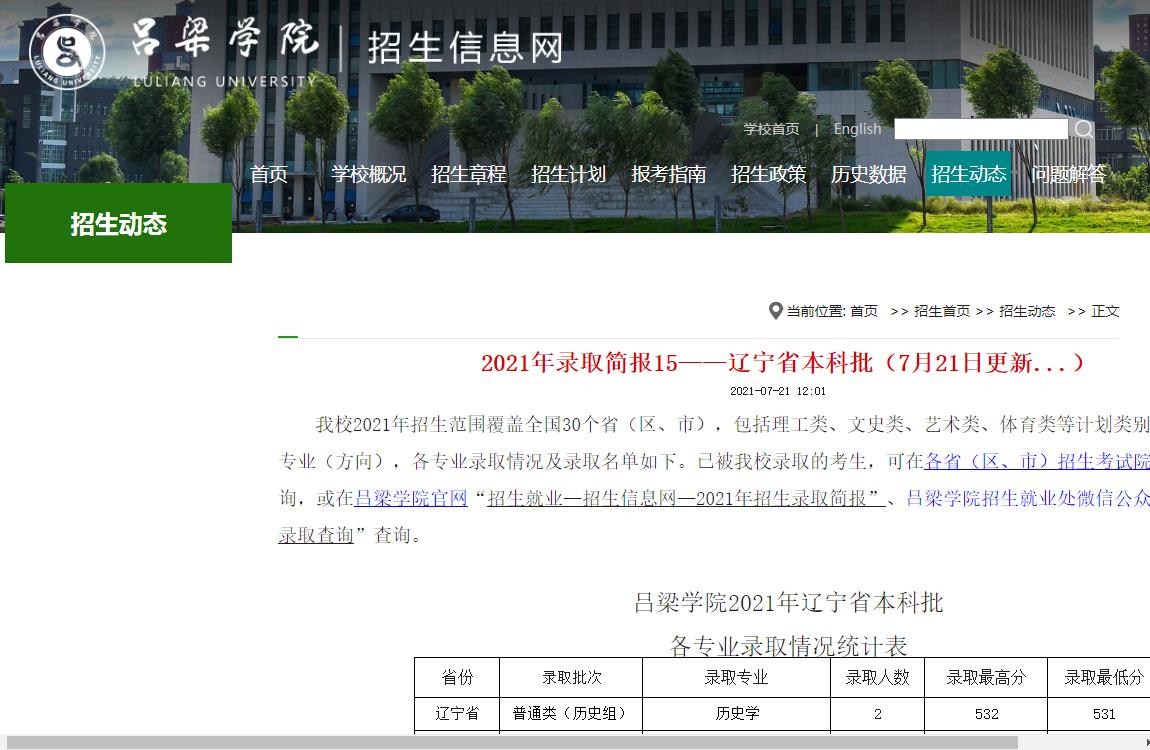Open the 报考指南 menu item
The width and height of the screenshot is (1150, 750).
[669, 174]
